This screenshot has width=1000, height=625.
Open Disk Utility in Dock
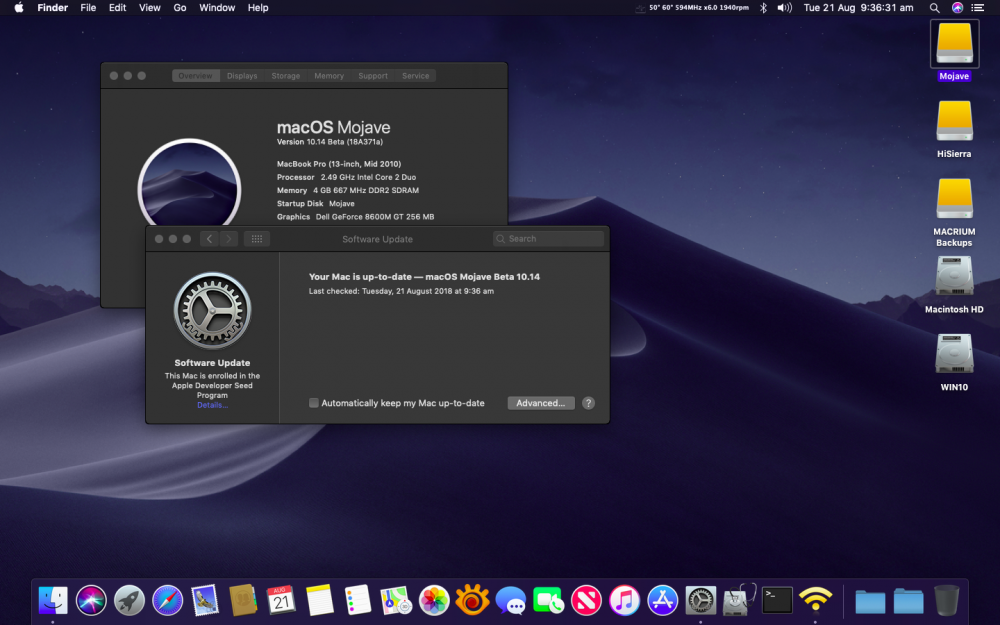(739, 600)
